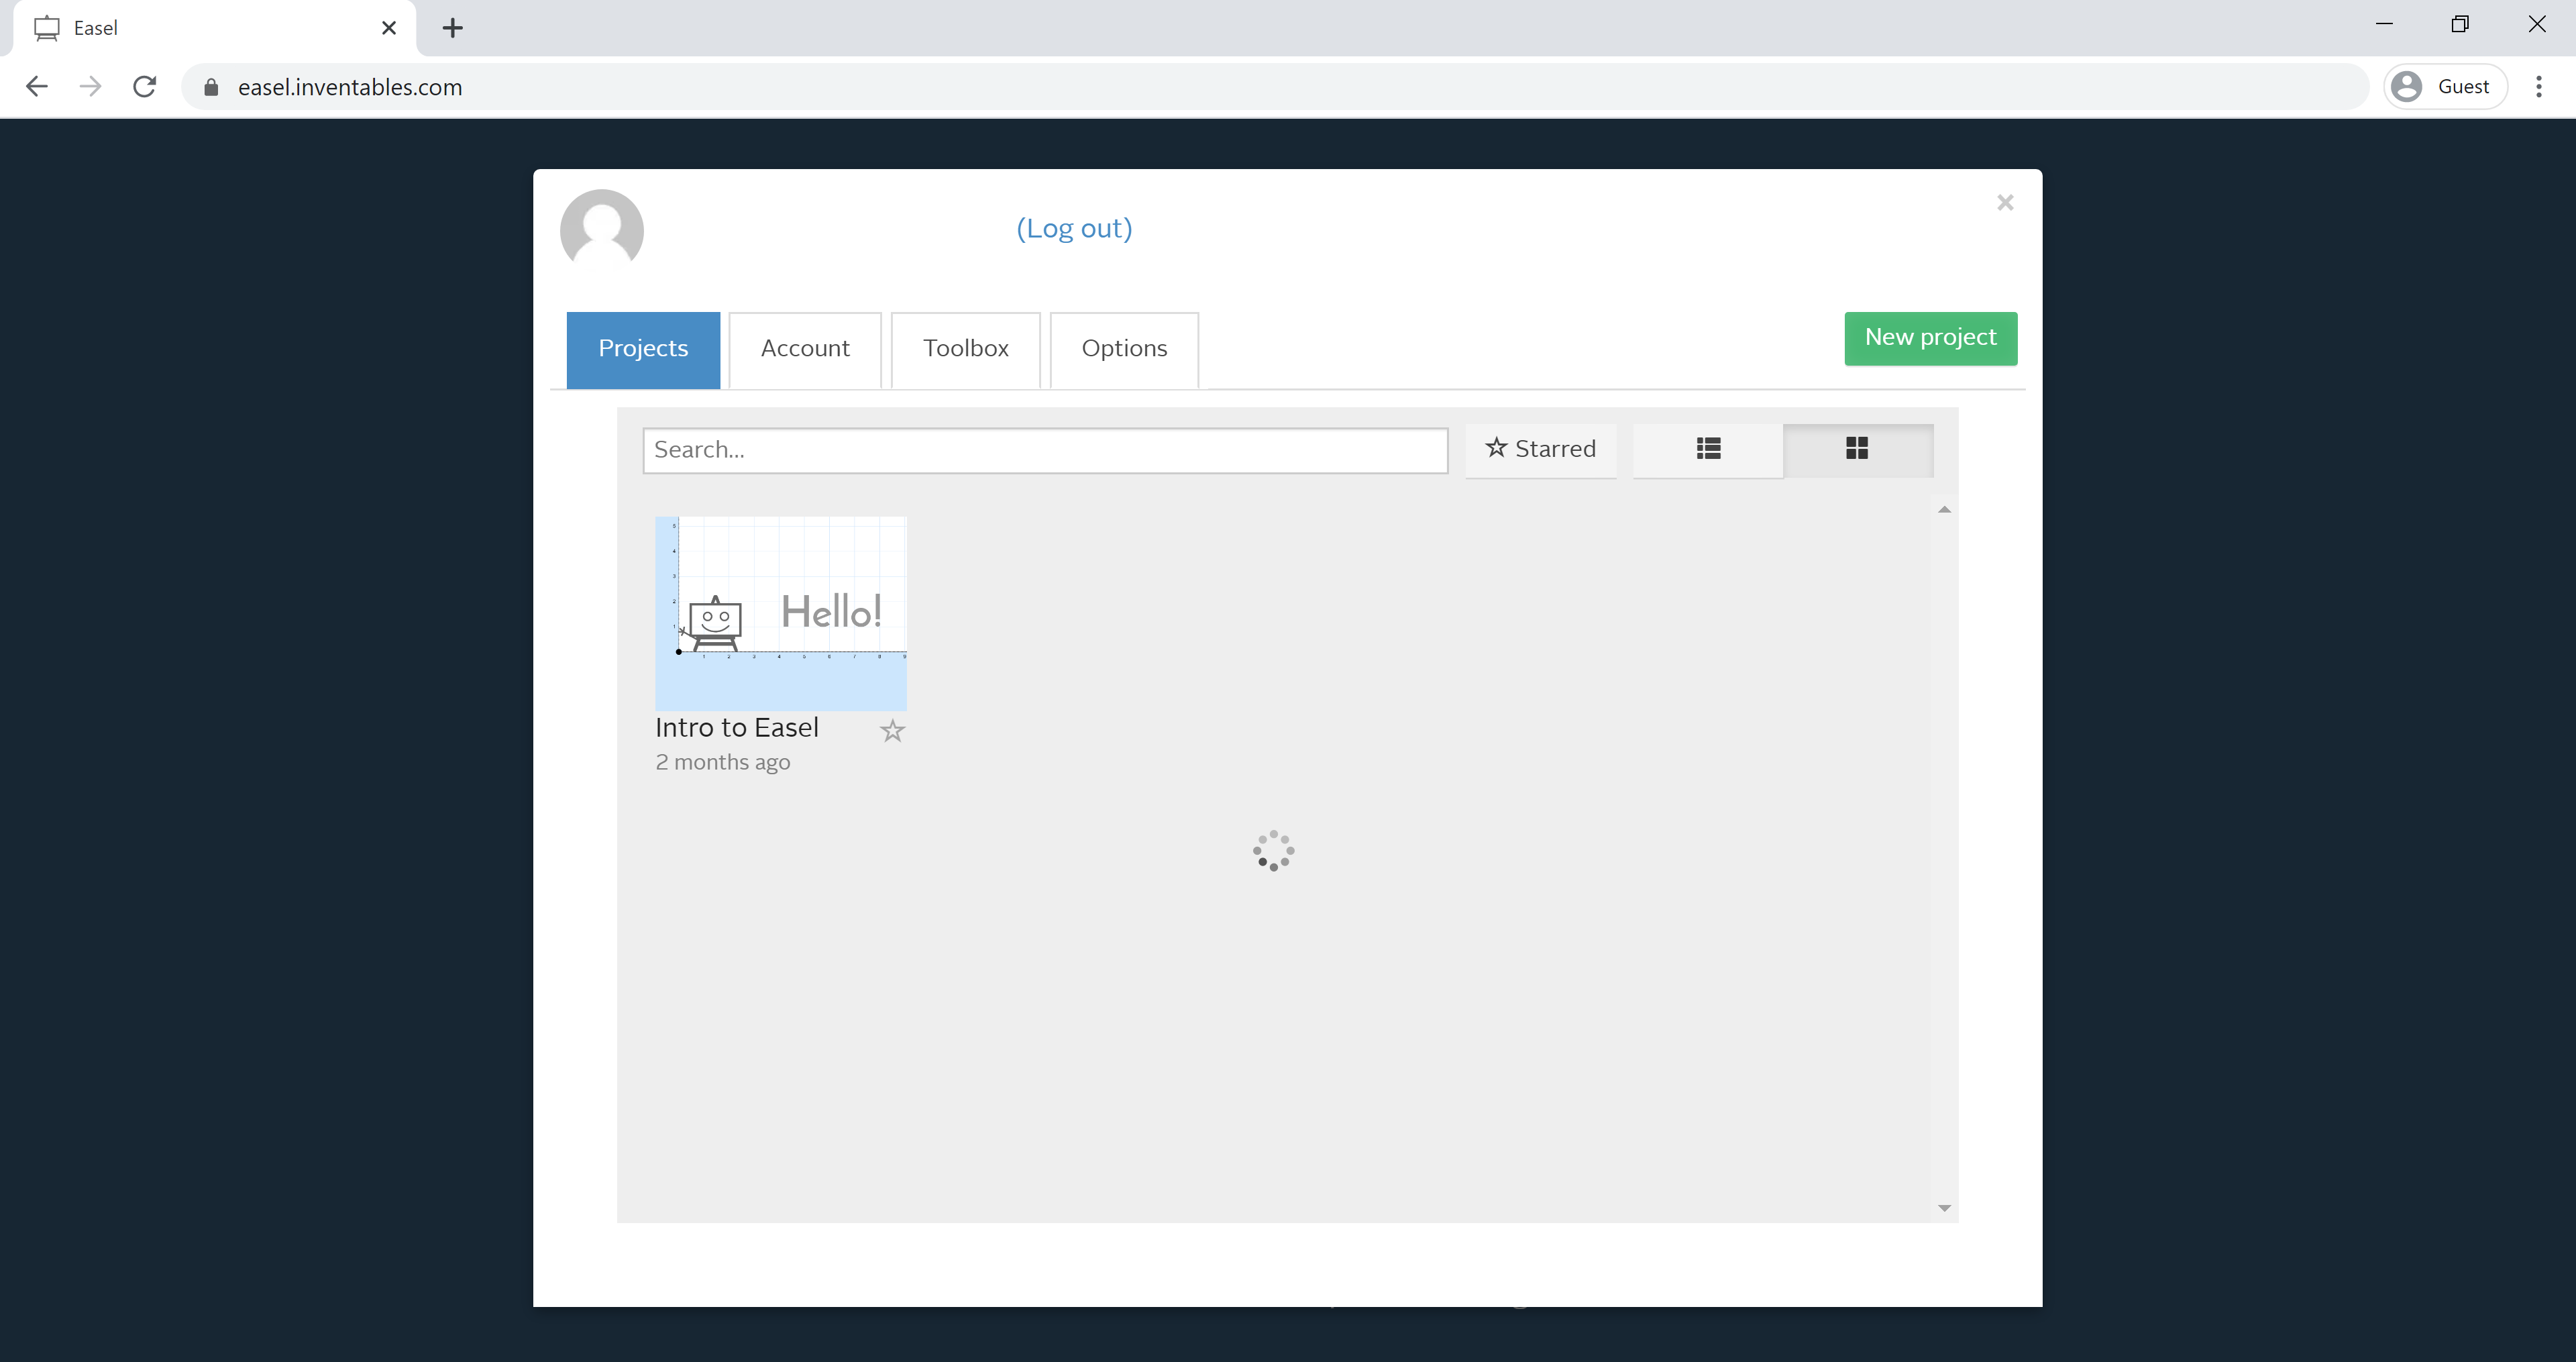Go back in the browser
Screen dimensions: 2576x1362
pos(37,87)
